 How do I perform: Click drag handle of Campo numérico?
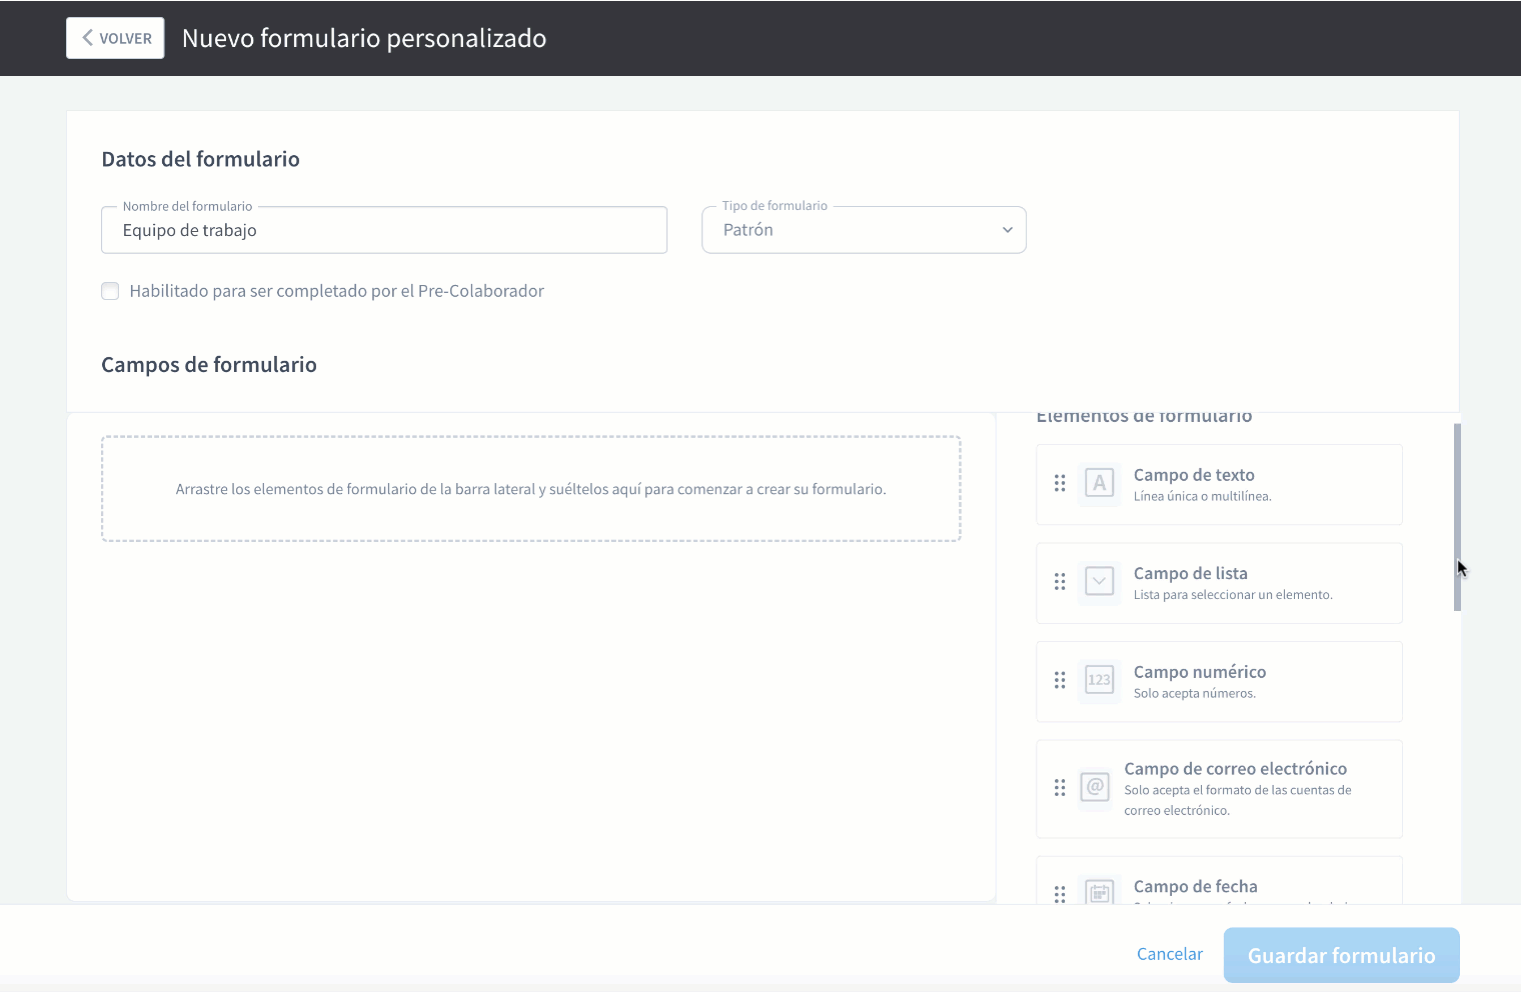tap(1060, 680)
